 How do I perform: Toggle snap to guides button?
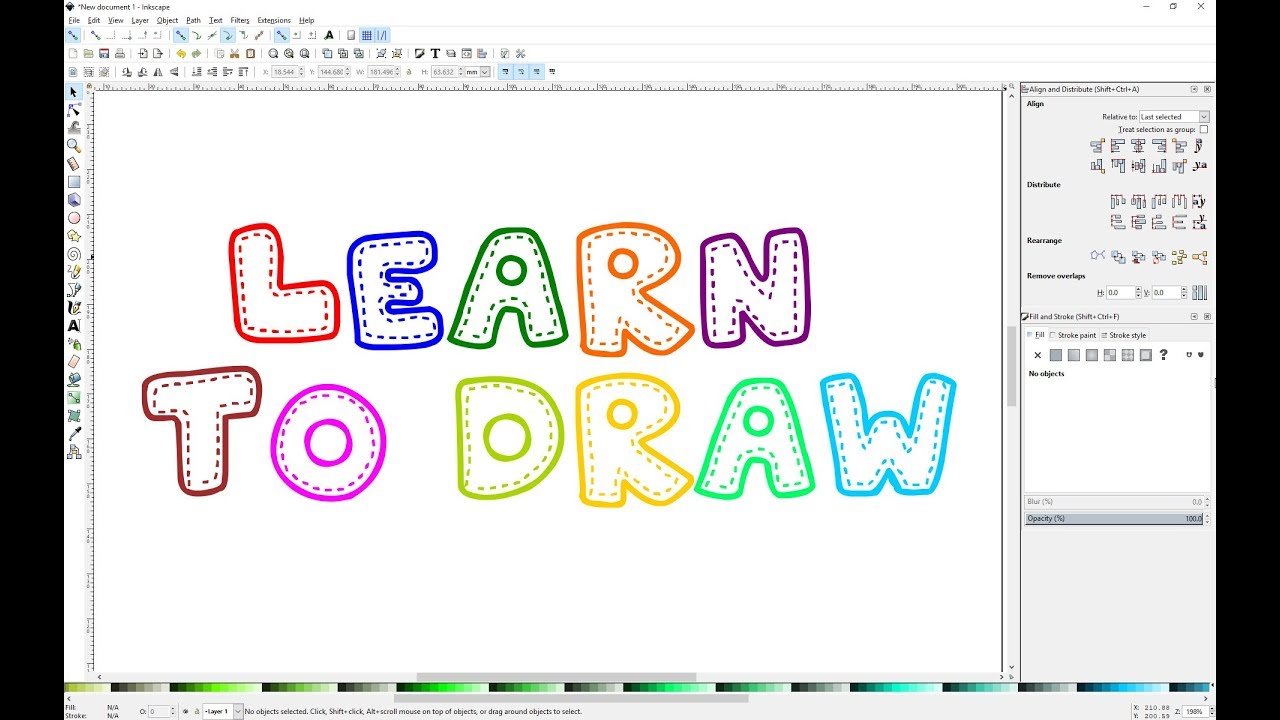[x=383, y=35]
